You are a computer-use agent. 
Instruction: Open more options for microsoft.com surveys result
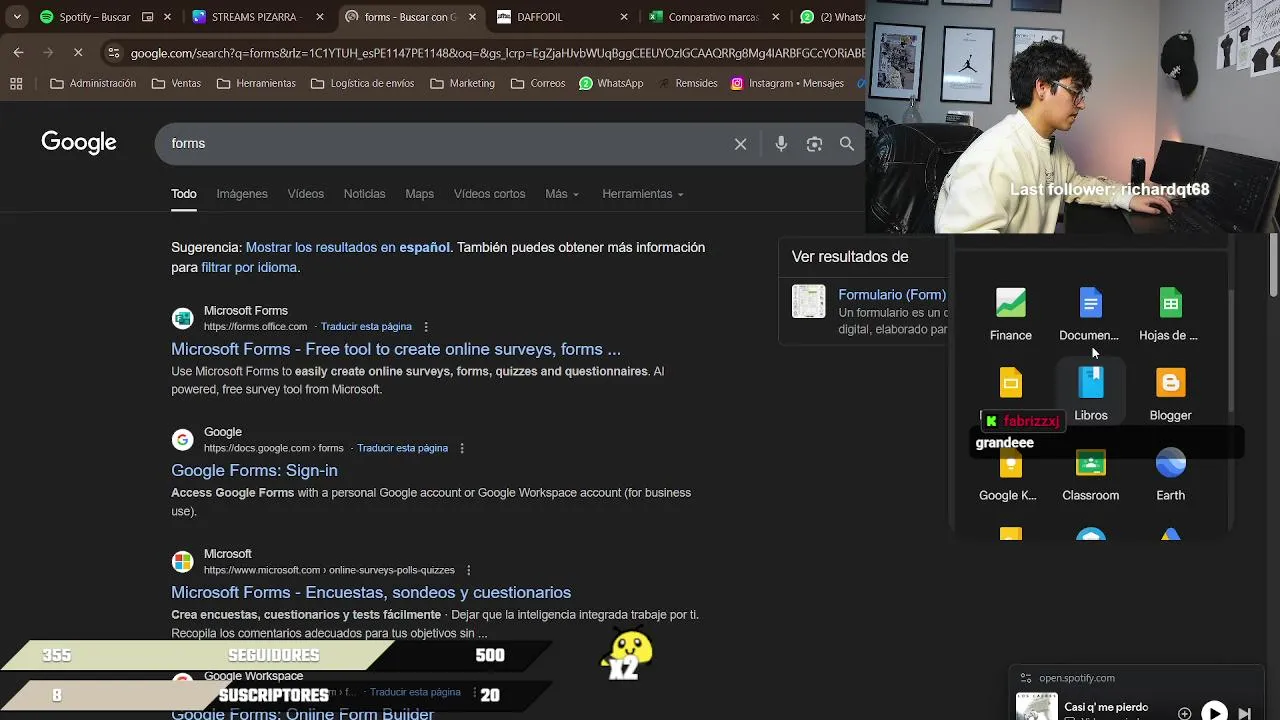(468, 570)
